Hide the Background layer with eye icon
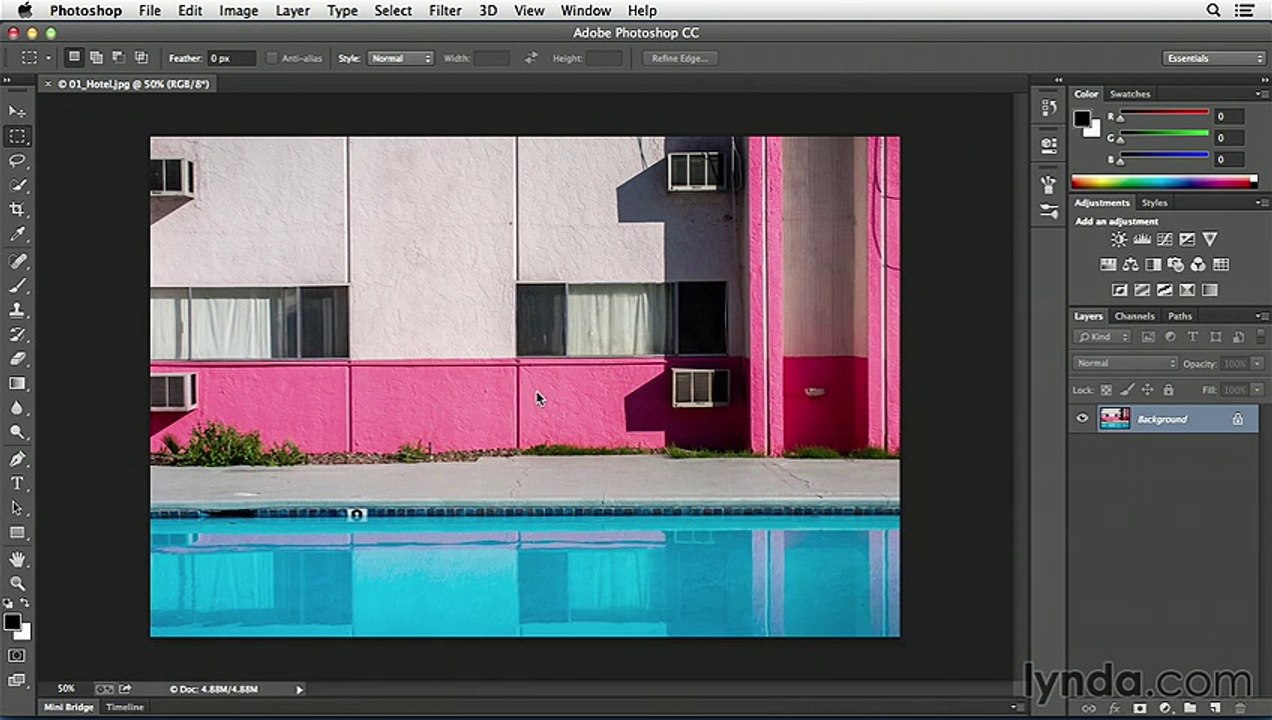Image resolution: width=1272 pixels, height=720 pixels. click(x=1082, y=419)
